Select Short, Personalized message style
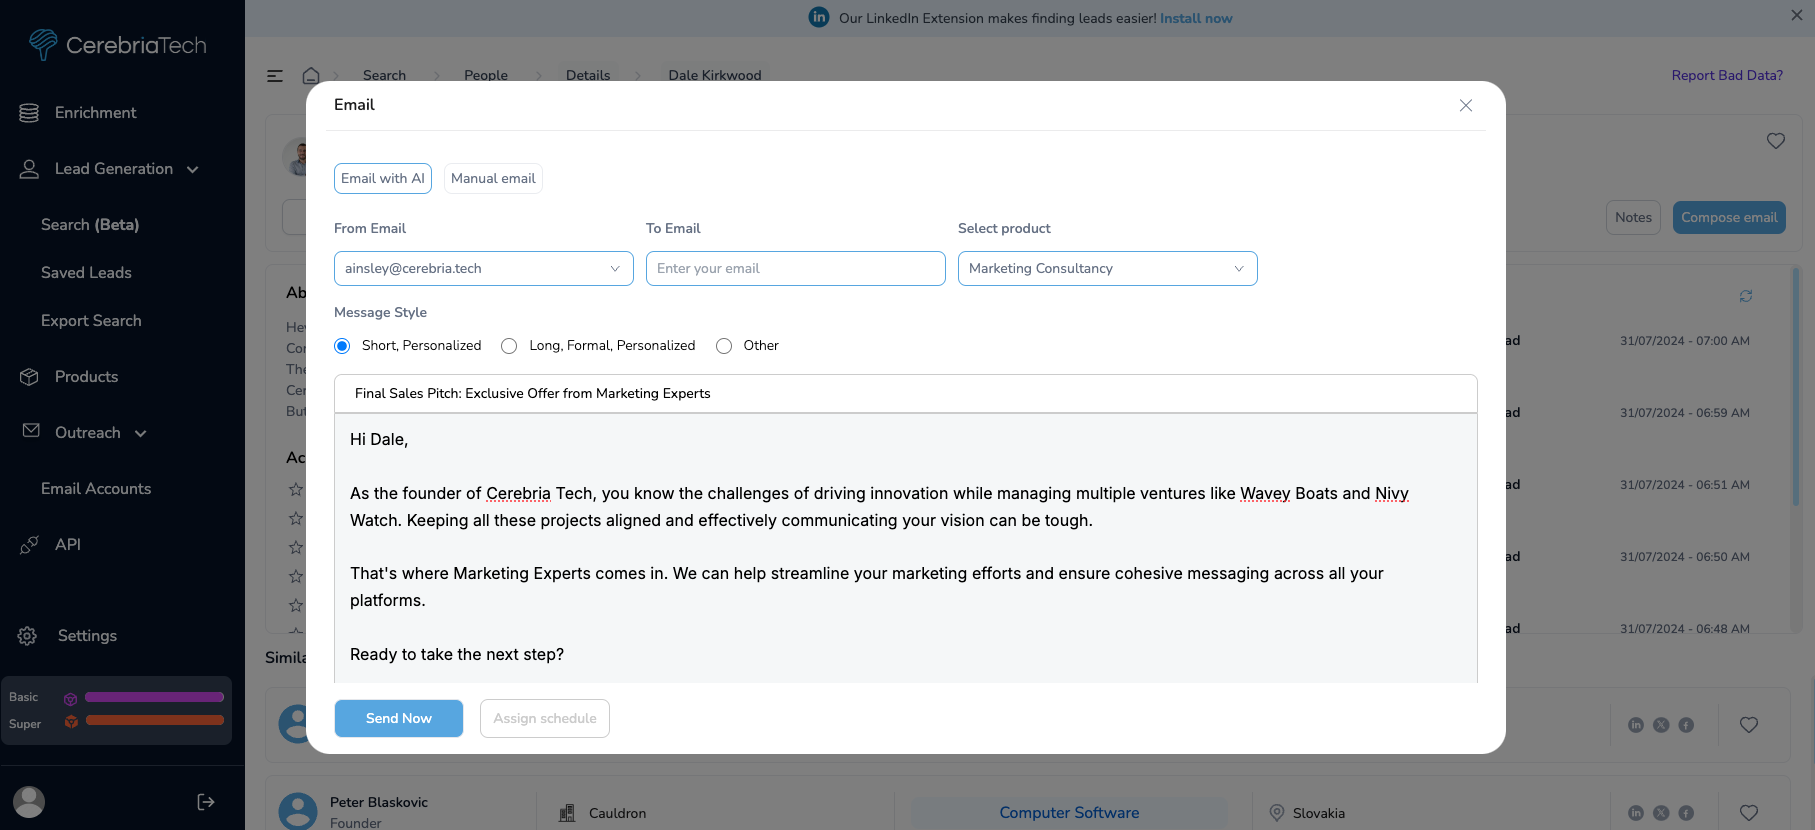The image size is (1815, 830). point(342,346)
